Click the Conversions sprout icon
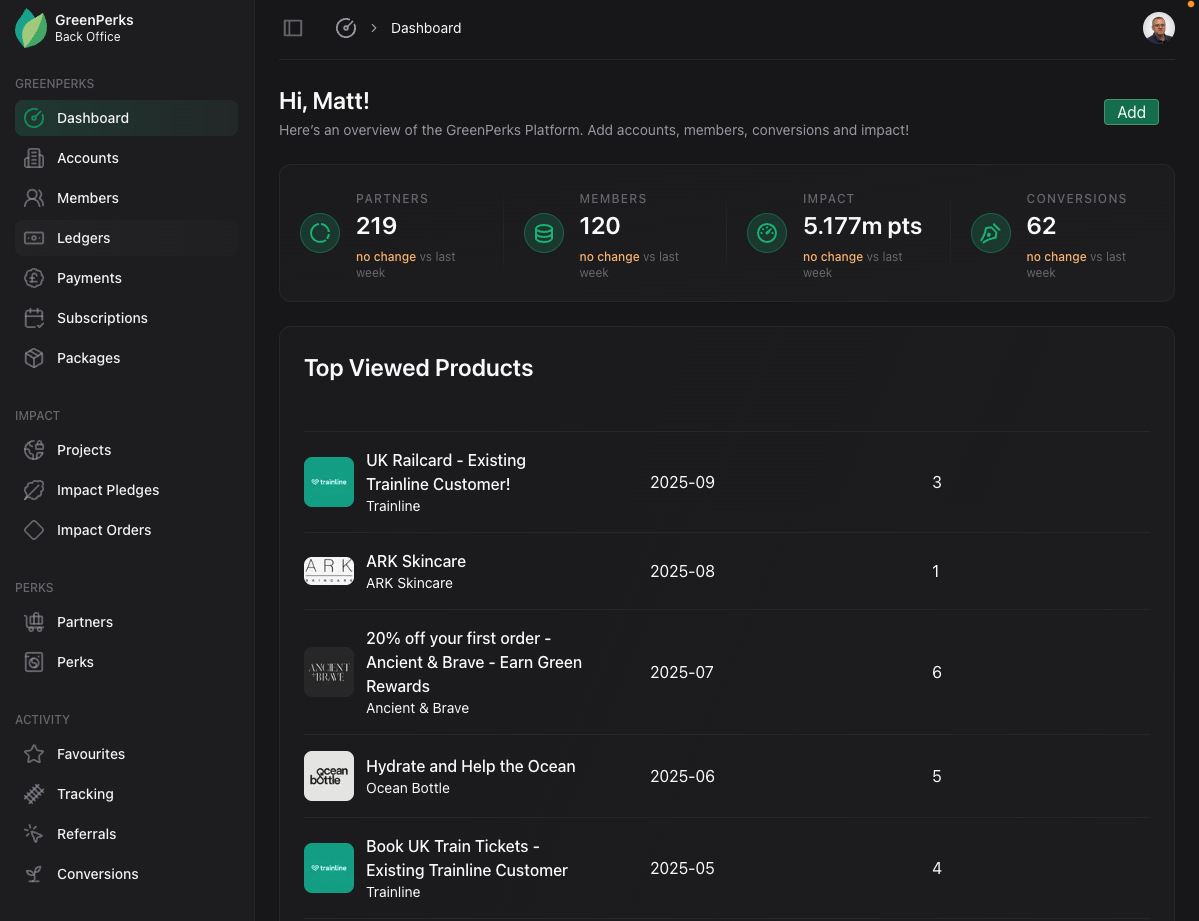This screenshot has width=1199, height=921. click(34, 874)
